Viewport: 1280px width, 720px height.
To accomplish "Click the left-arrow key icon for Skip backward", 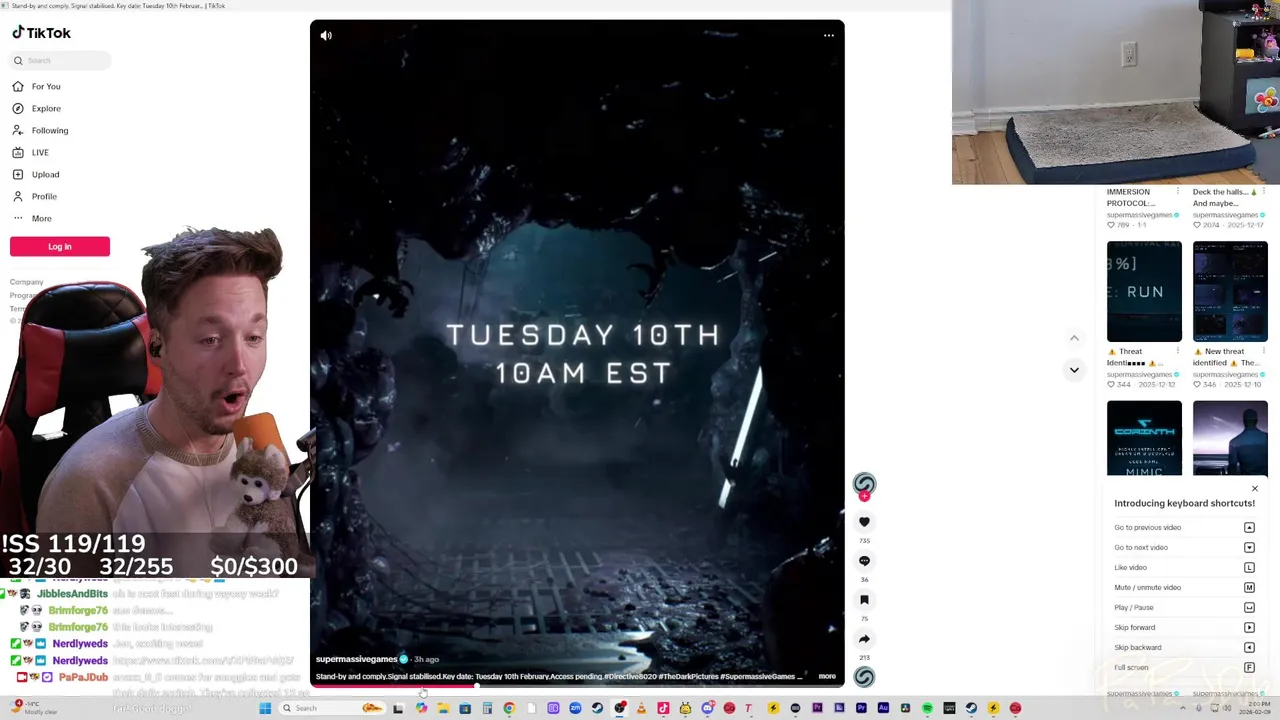I will (1249, 647).
